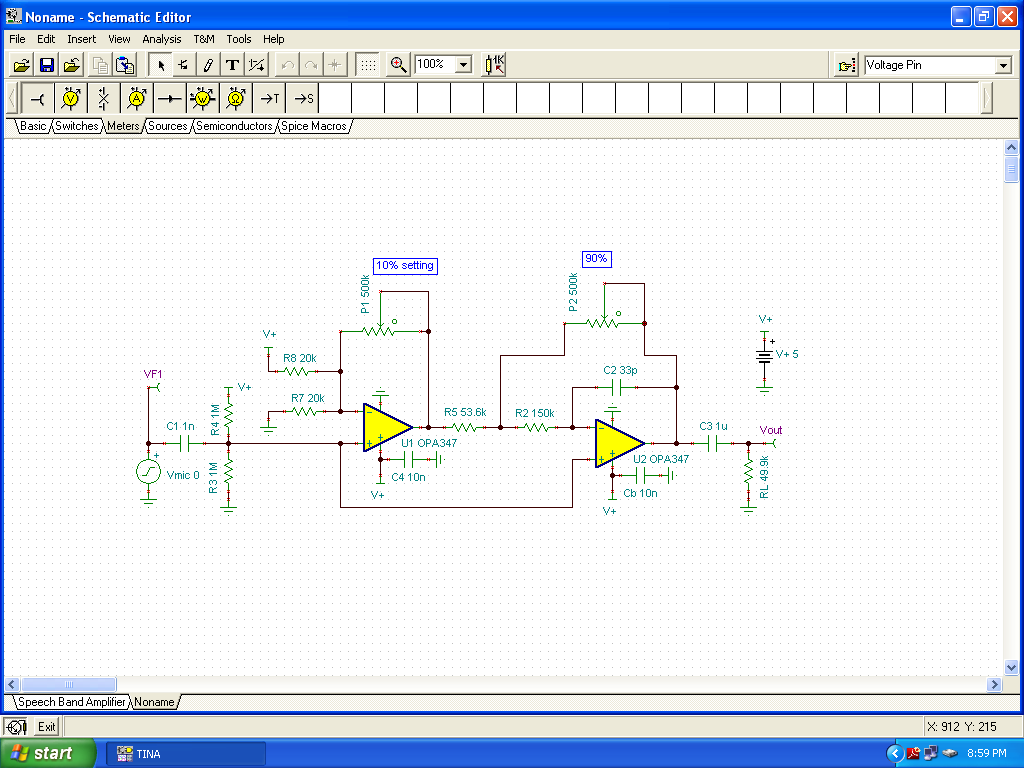
Task: Click the hand icon beside Voltage Pin
Action: [847, 65]
